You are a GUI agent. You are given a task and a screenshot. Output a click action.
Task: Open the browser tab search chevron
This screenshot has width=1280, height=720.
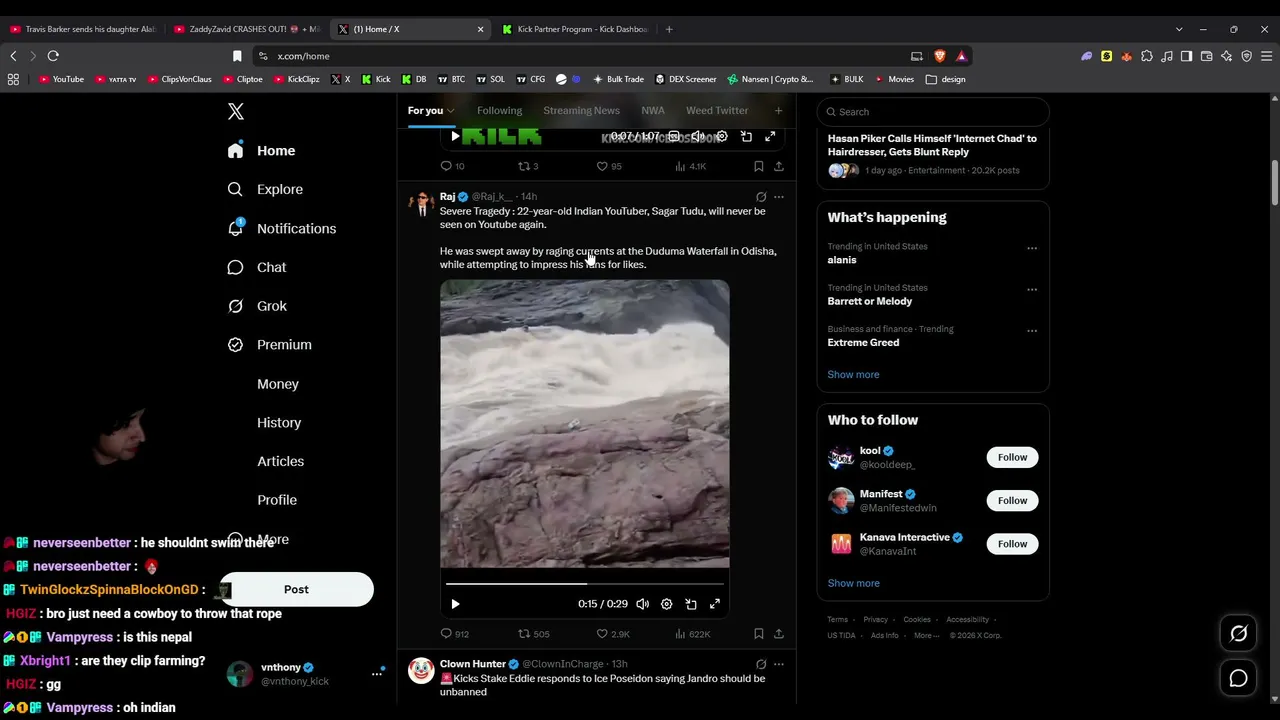point(1179,29)
